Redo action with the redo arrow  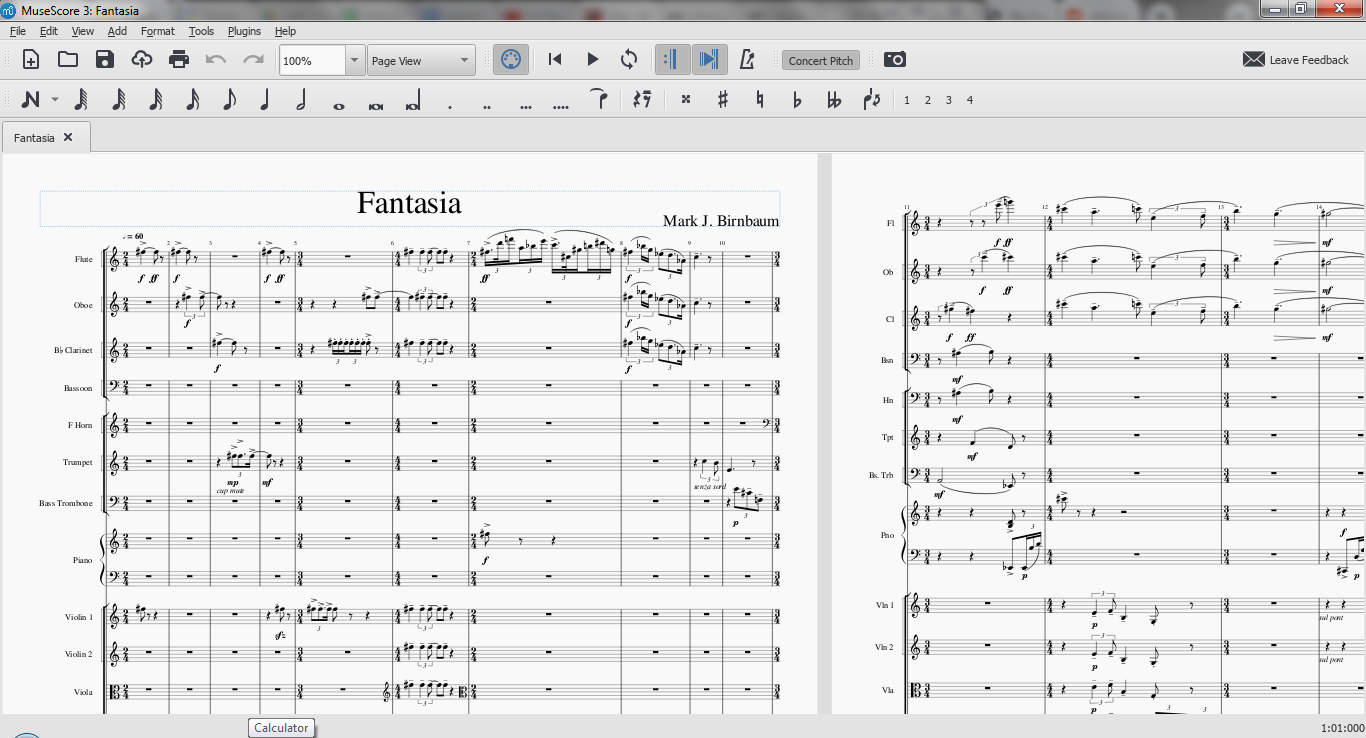pyautogui.click(x=253, y=60)
